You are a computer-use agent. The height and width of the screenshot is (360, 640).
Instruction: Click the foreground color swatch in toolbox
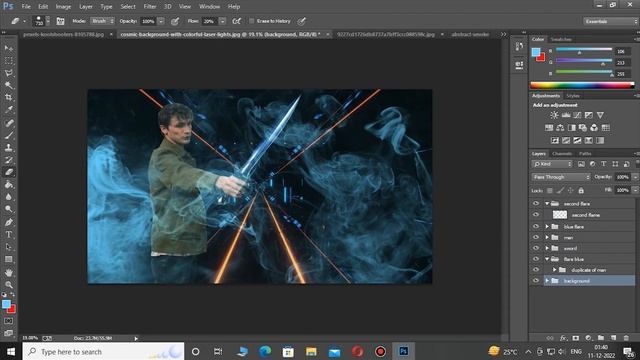pyautogui.click(x=6, y=304)
